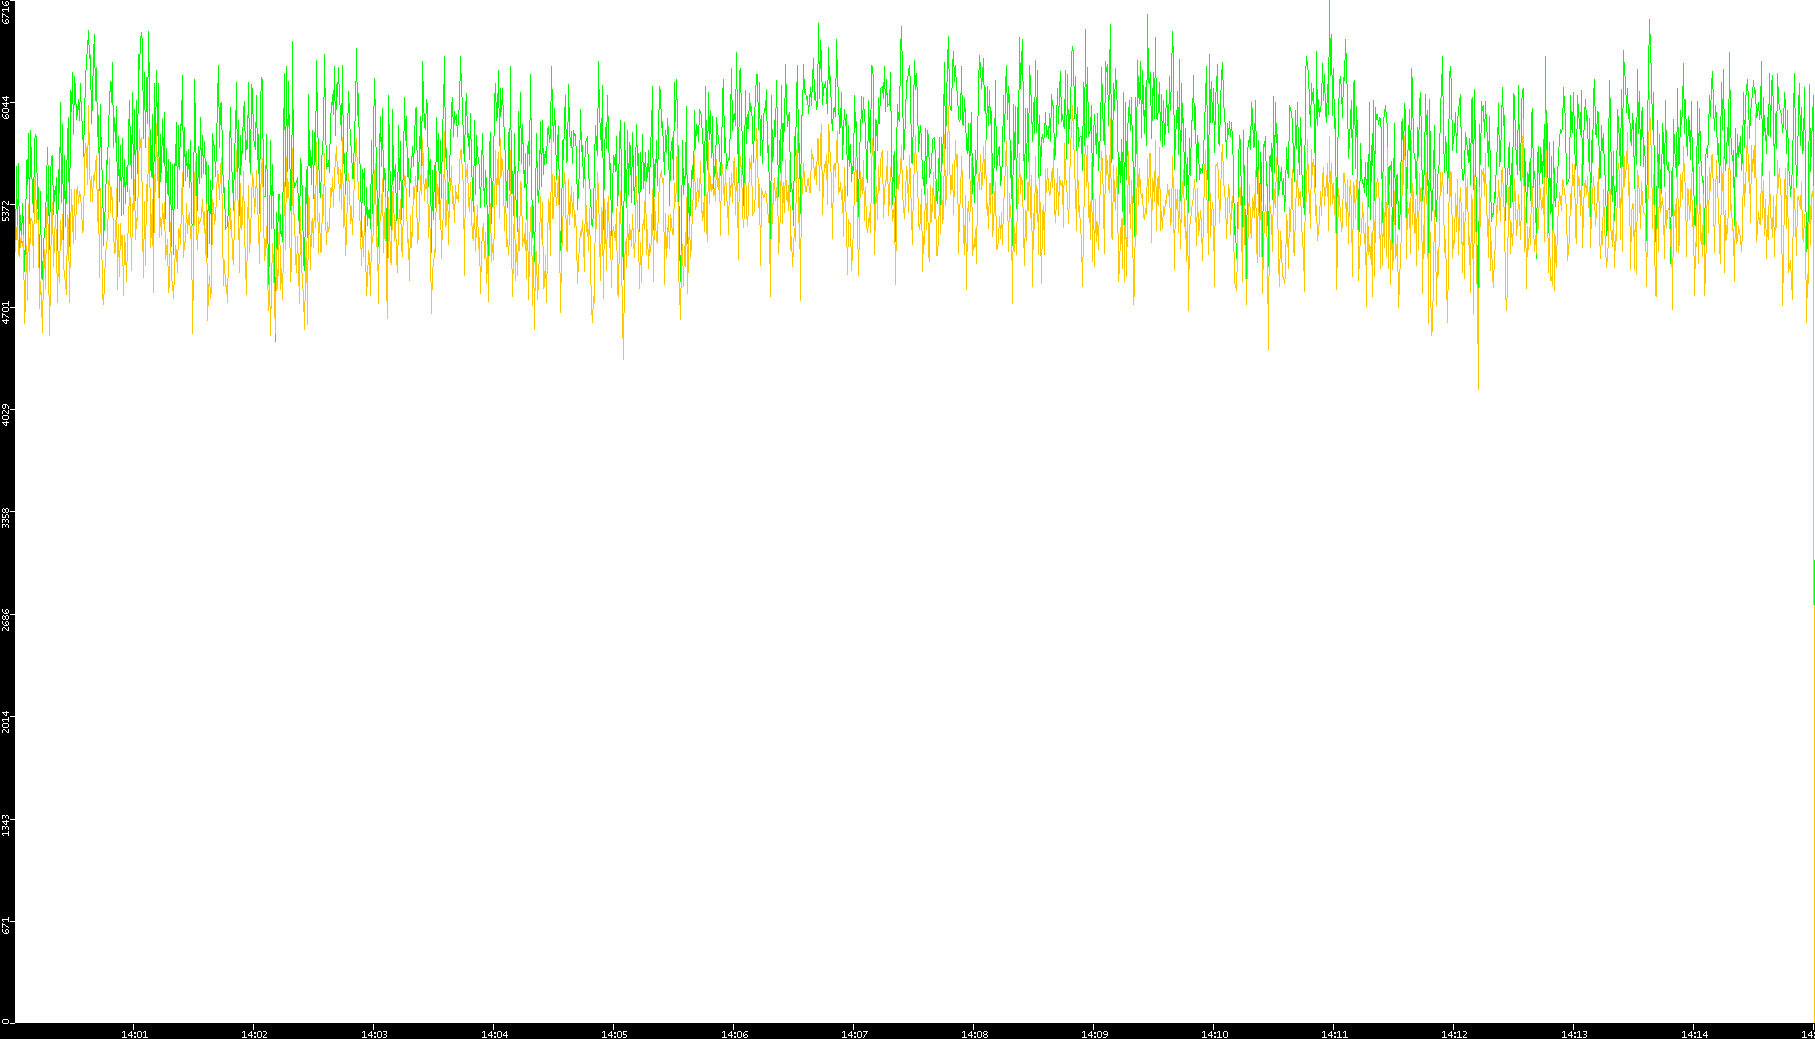Click the 6044 Y-axis label
Image resolution: width=1815 pixels, height=1039 pixels.
(x=7, y=108)
